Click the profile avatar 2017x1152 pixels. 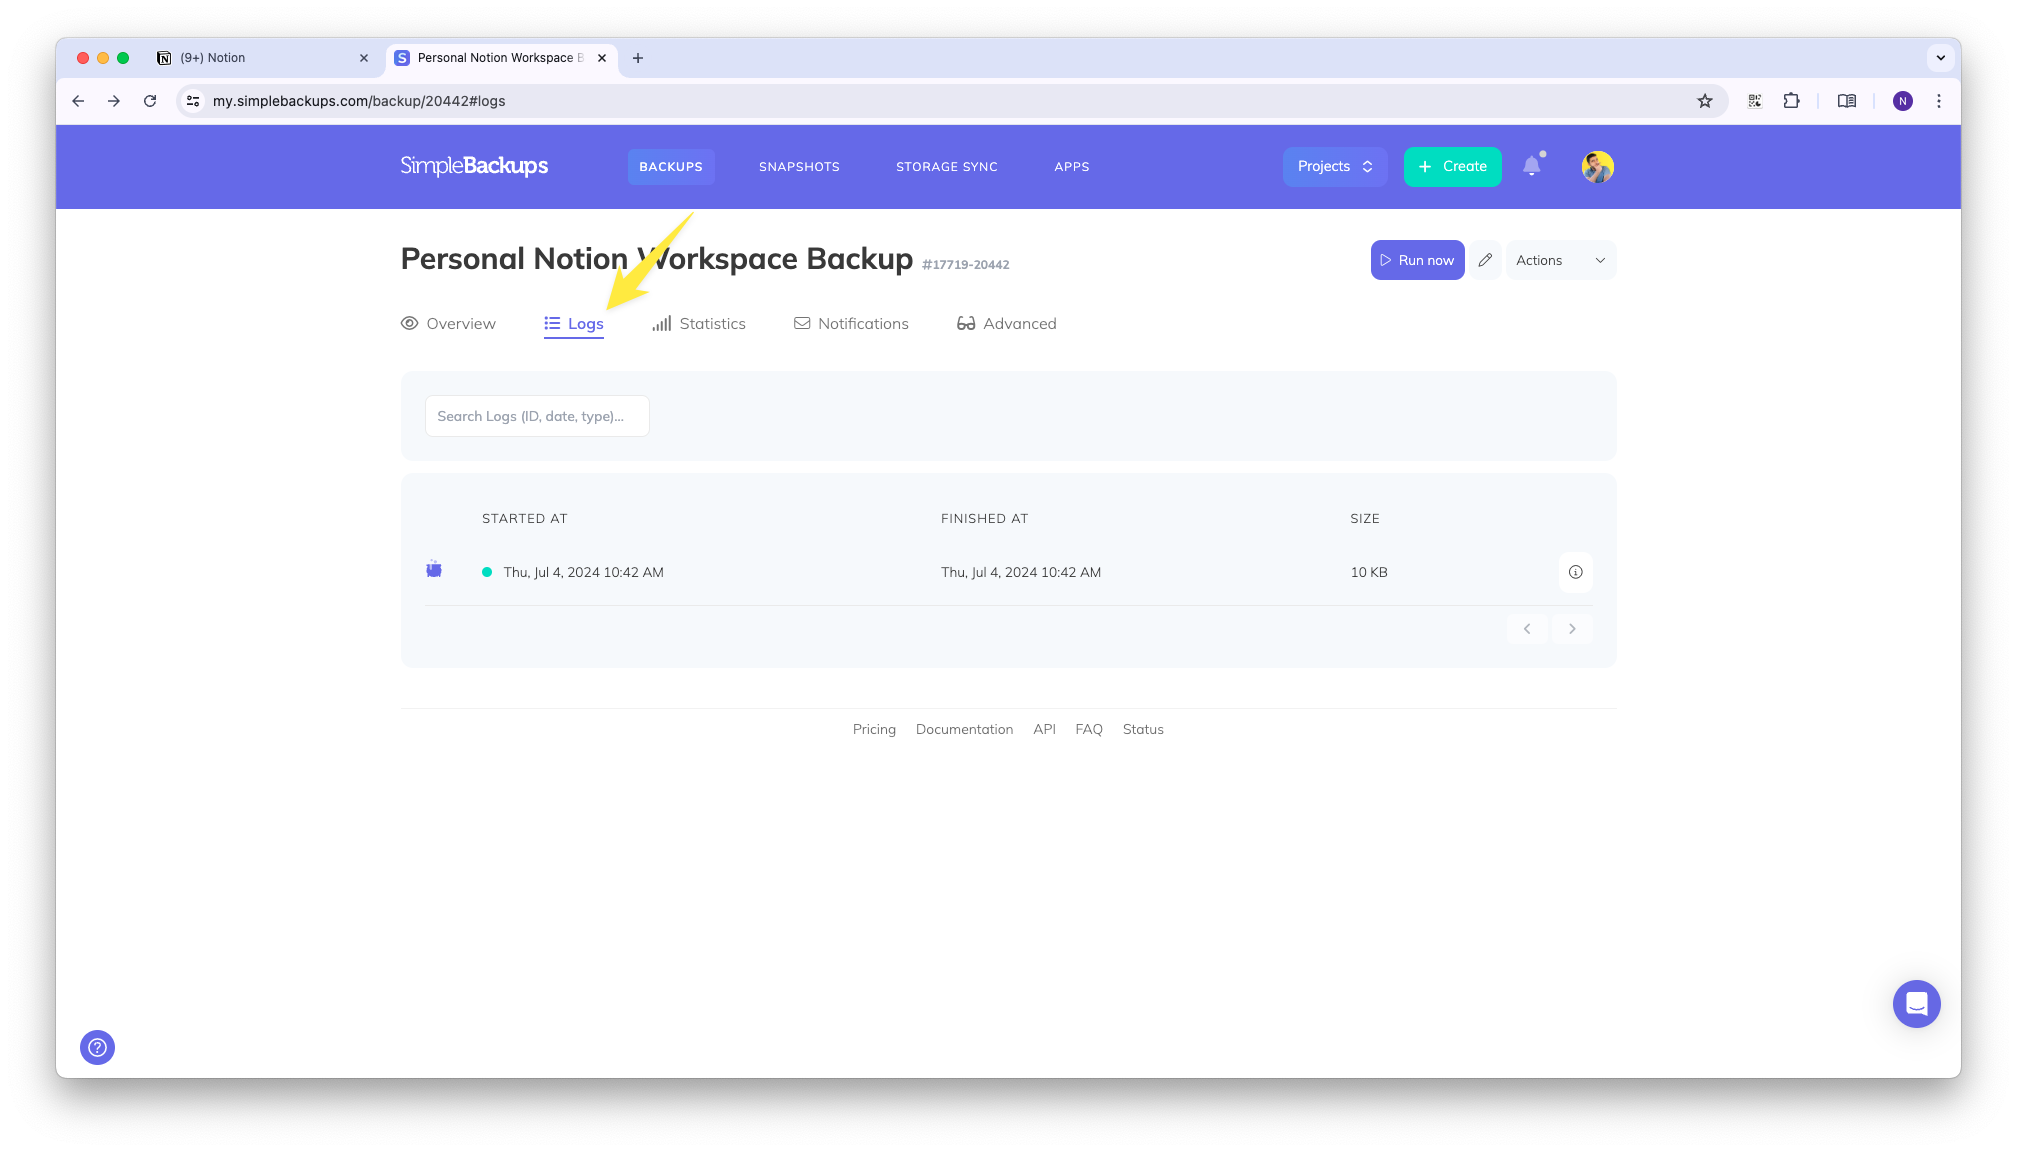tap(1597, 167)
